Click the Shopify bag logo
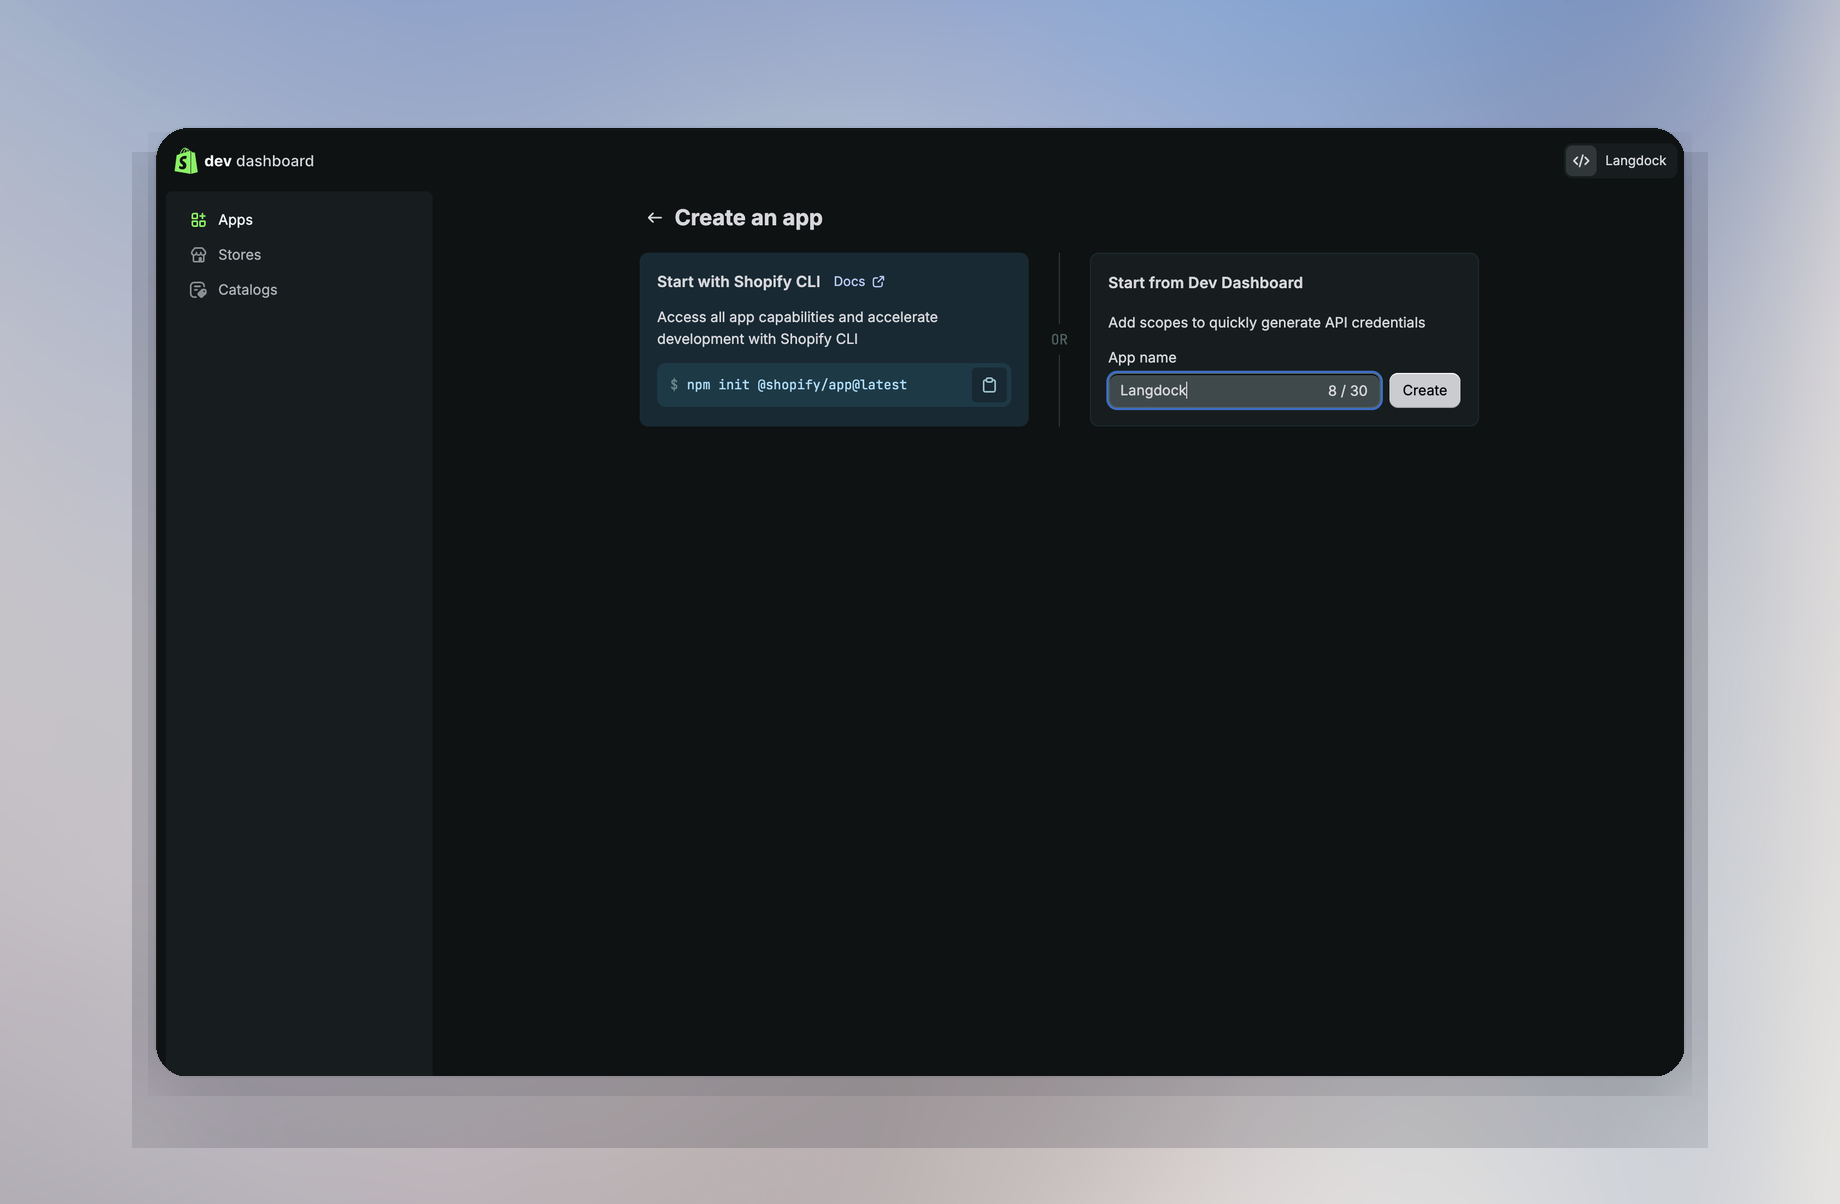Screen dimensions: 1840x1204 [x=186, y=160]
